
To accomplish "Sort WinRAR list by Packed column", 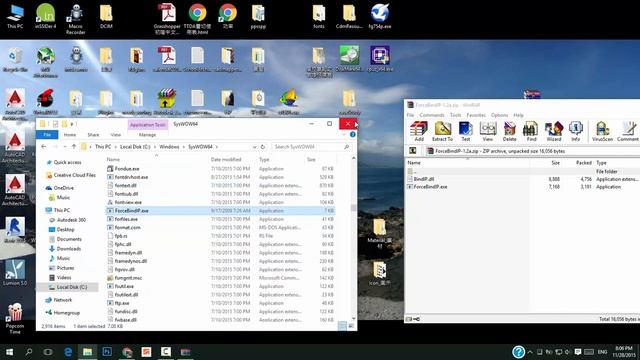I will (584, 162).
